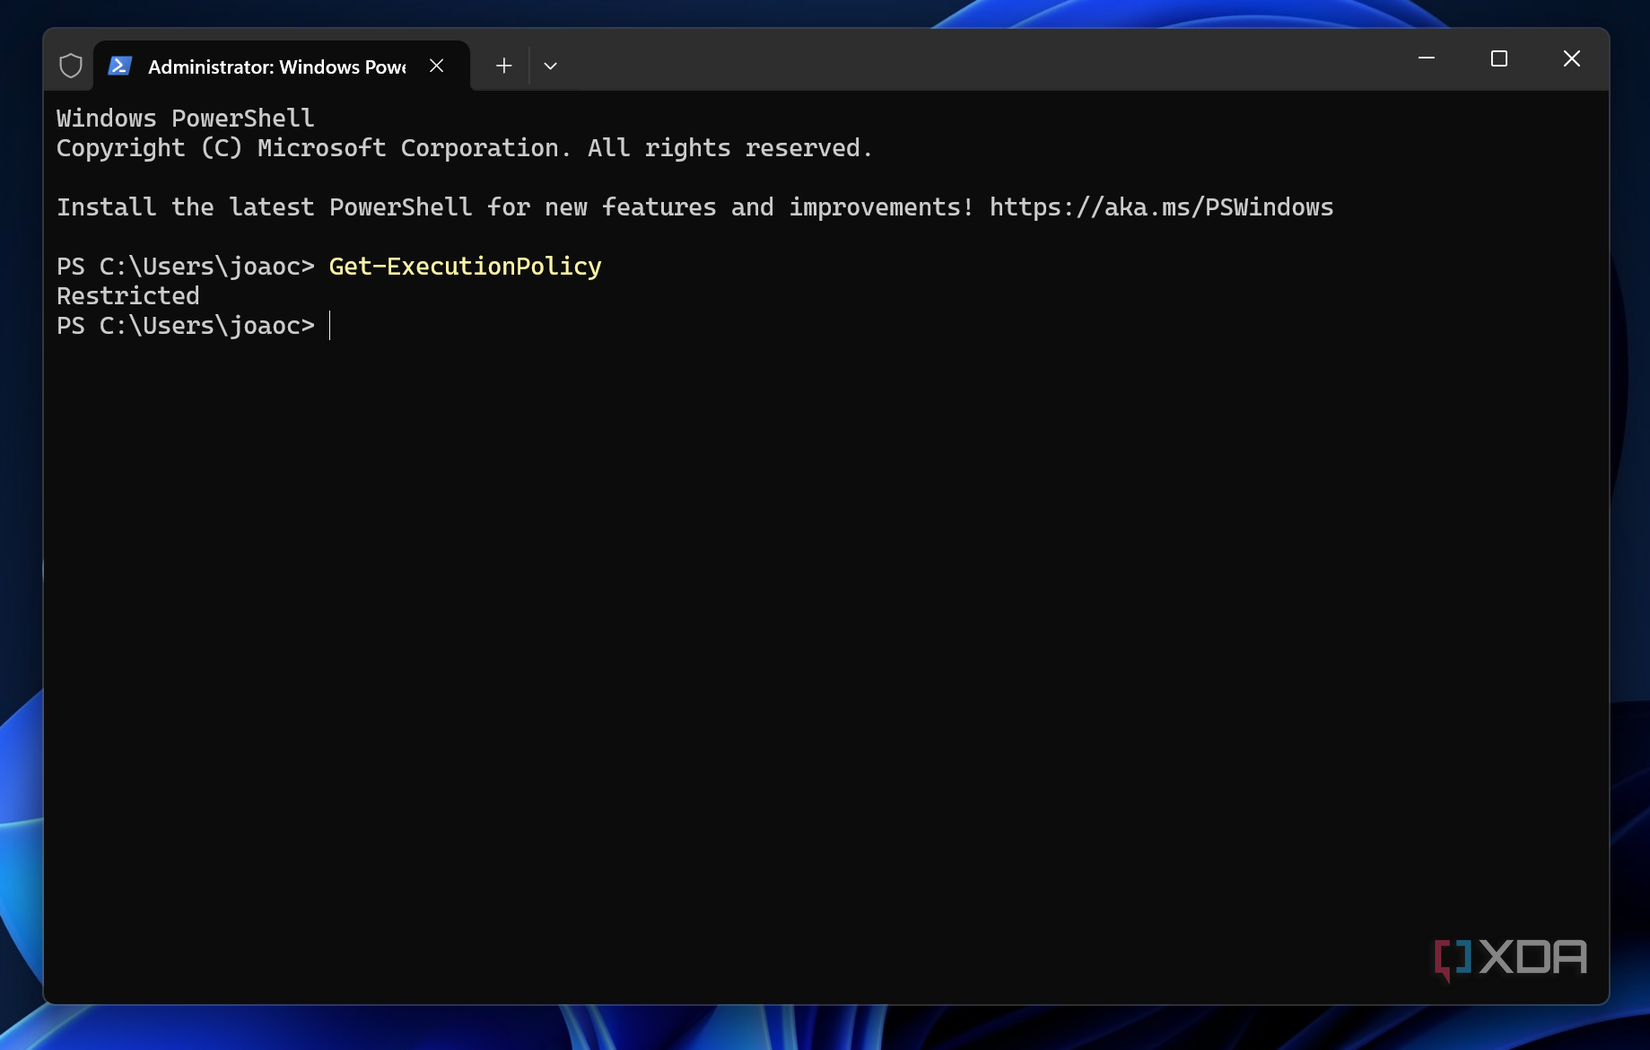
Task: Open the https://aka.ms/PSWindows link
Action: pyautogui.click(x=1160, y=207)
